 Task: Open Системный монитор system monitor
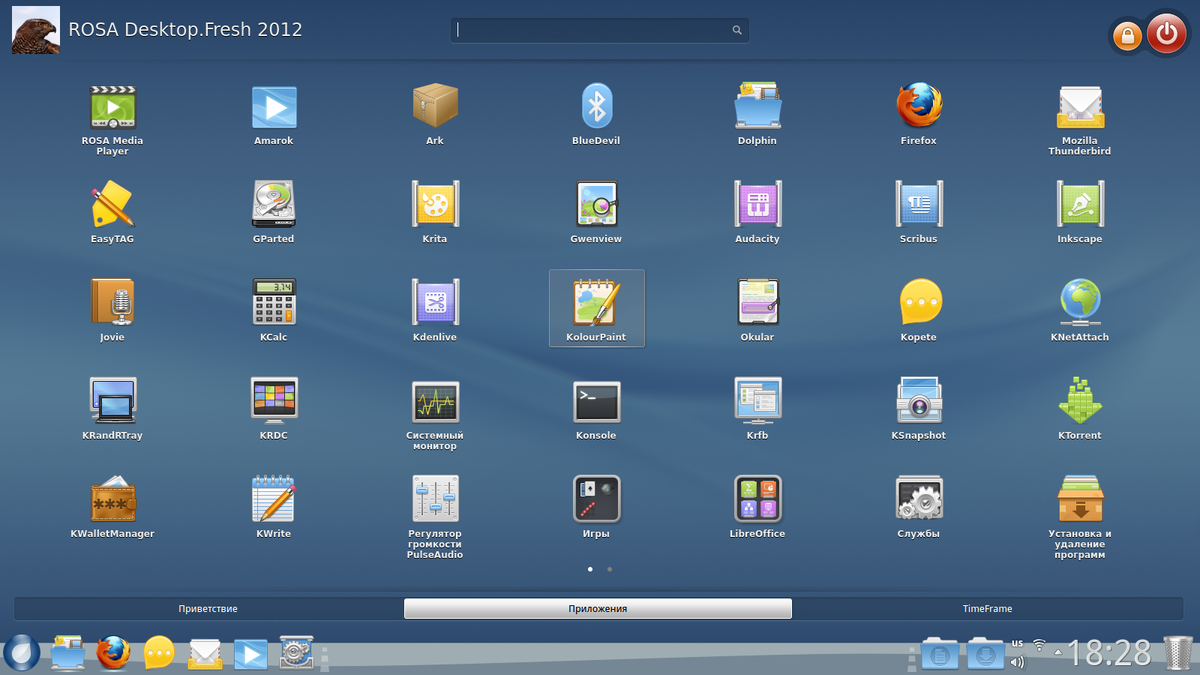pos(435,413)
